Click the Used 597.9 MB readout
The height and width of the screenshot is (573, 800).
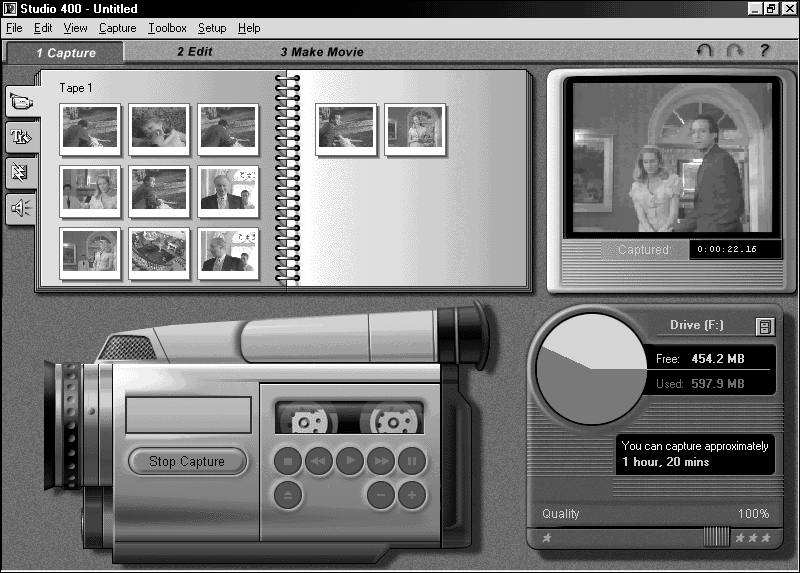[x=701, y=384]
